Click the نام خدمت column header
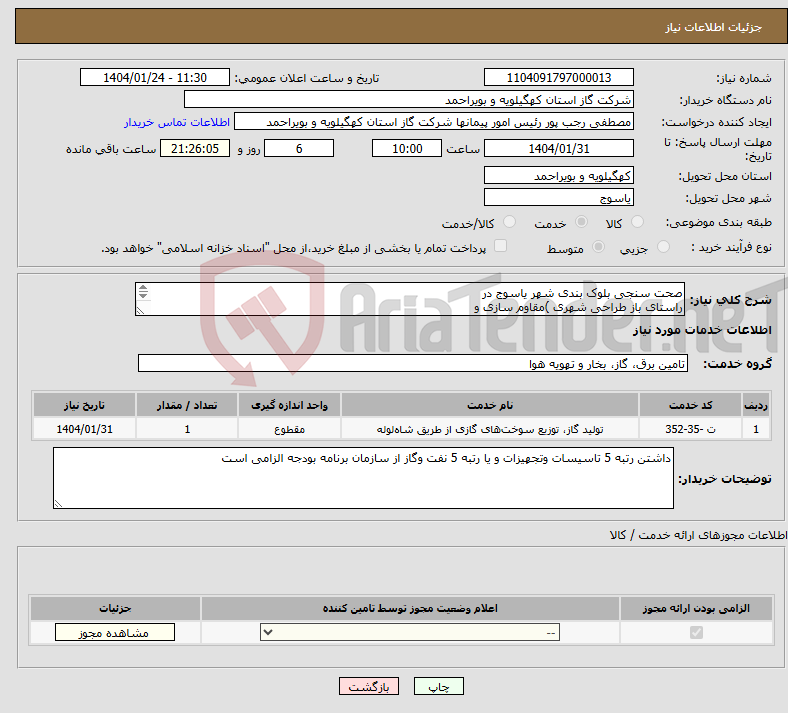The width and height of the screenshot is (788, 713). pyautogui.click(x=490, y=405)
